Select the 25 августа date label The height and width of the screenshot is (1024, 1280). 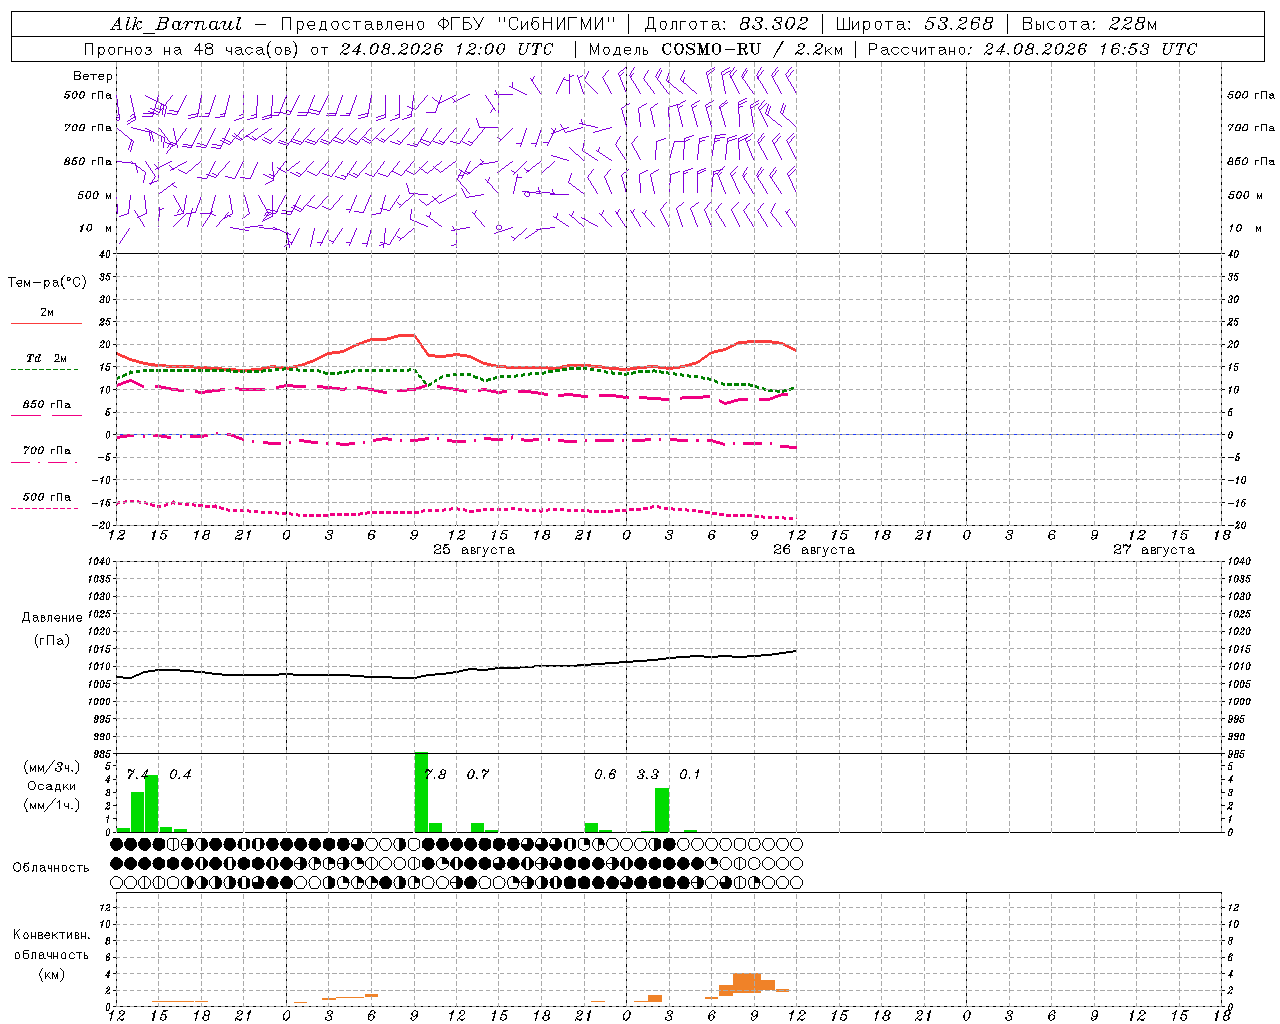click(x=474, y=550)
